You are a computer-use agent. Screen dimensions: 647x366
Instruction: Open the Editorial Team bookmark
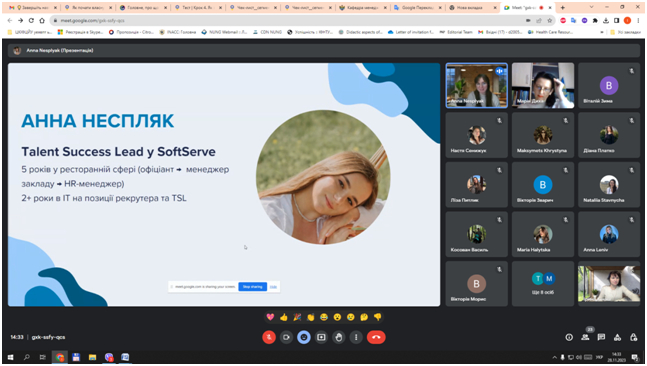[456, 32]
